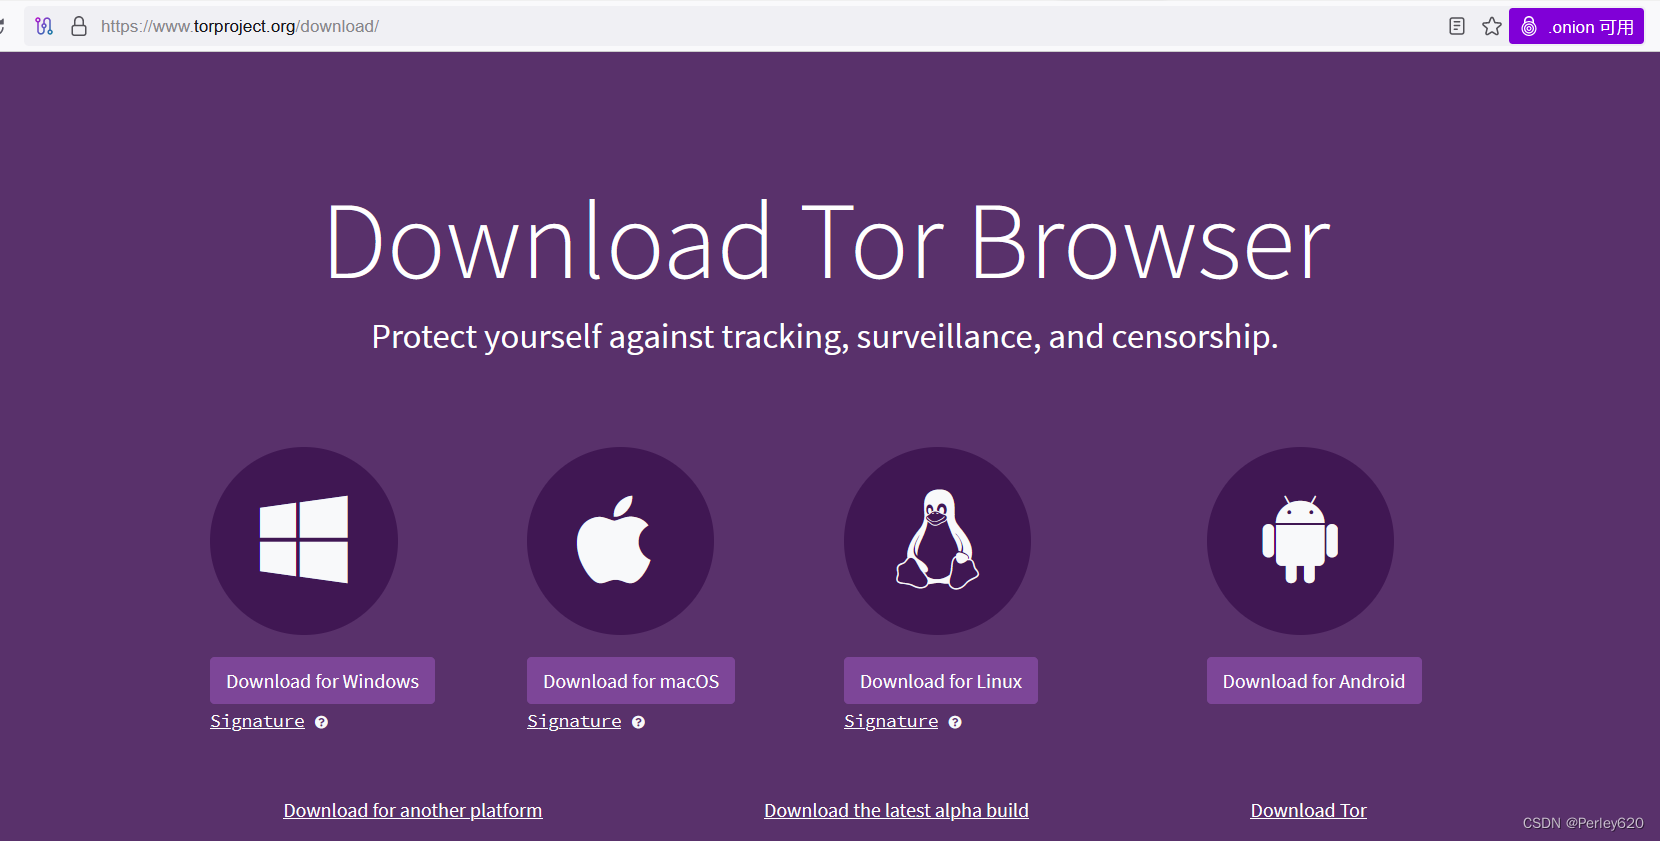Screen dimensions: 1660x841
Task: Click the Protect yourself against tracking tagline
Action: [x=825, y=337]
